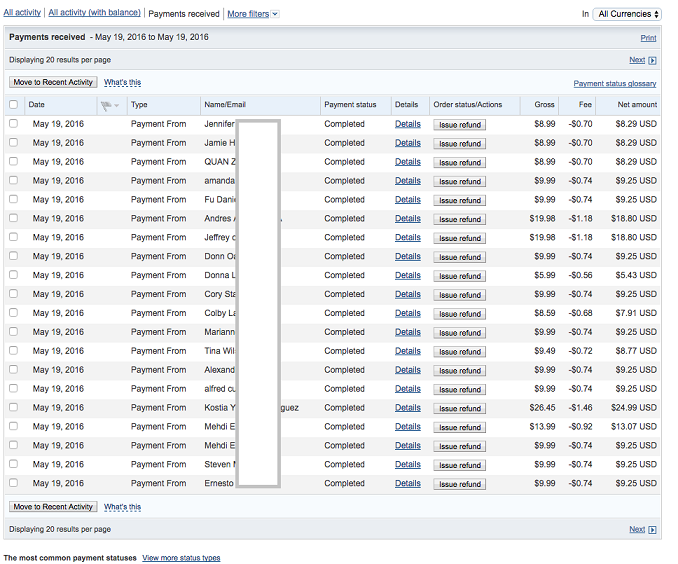Open Details for the $8.59 payment

point(407,313)
